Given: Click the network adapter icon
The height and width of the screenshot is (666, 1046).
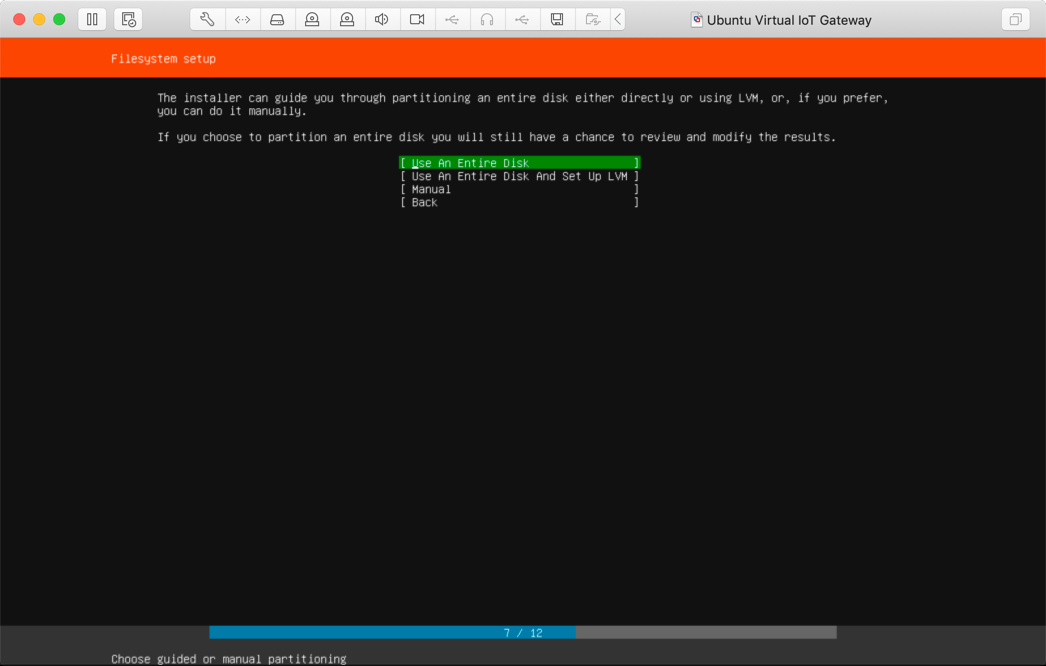Looking at the screenshot, I should click(243, 19).
